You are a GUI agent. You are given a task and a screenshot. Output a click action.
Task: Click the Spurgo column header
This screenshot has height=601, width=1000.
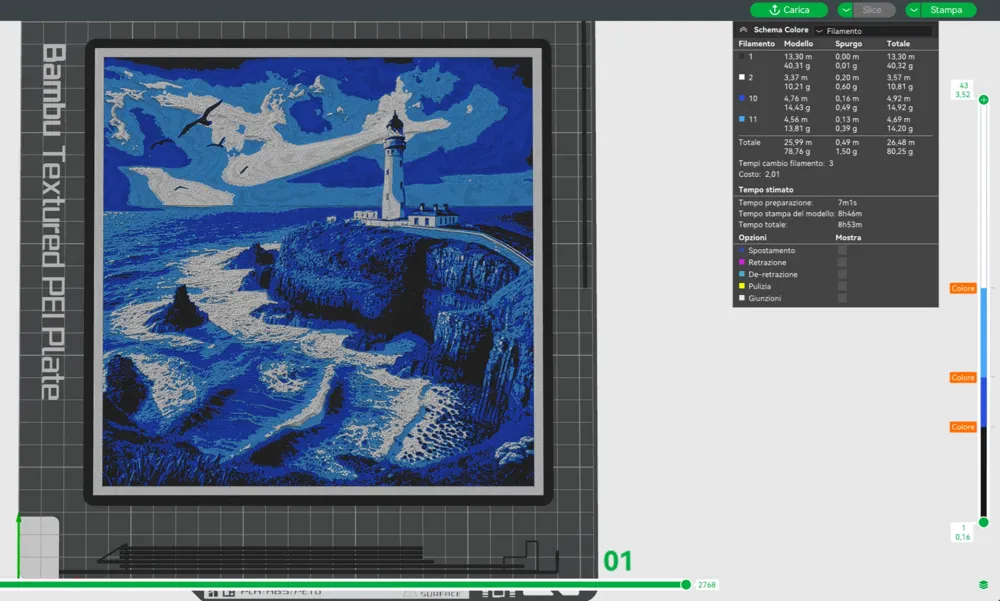848,43
